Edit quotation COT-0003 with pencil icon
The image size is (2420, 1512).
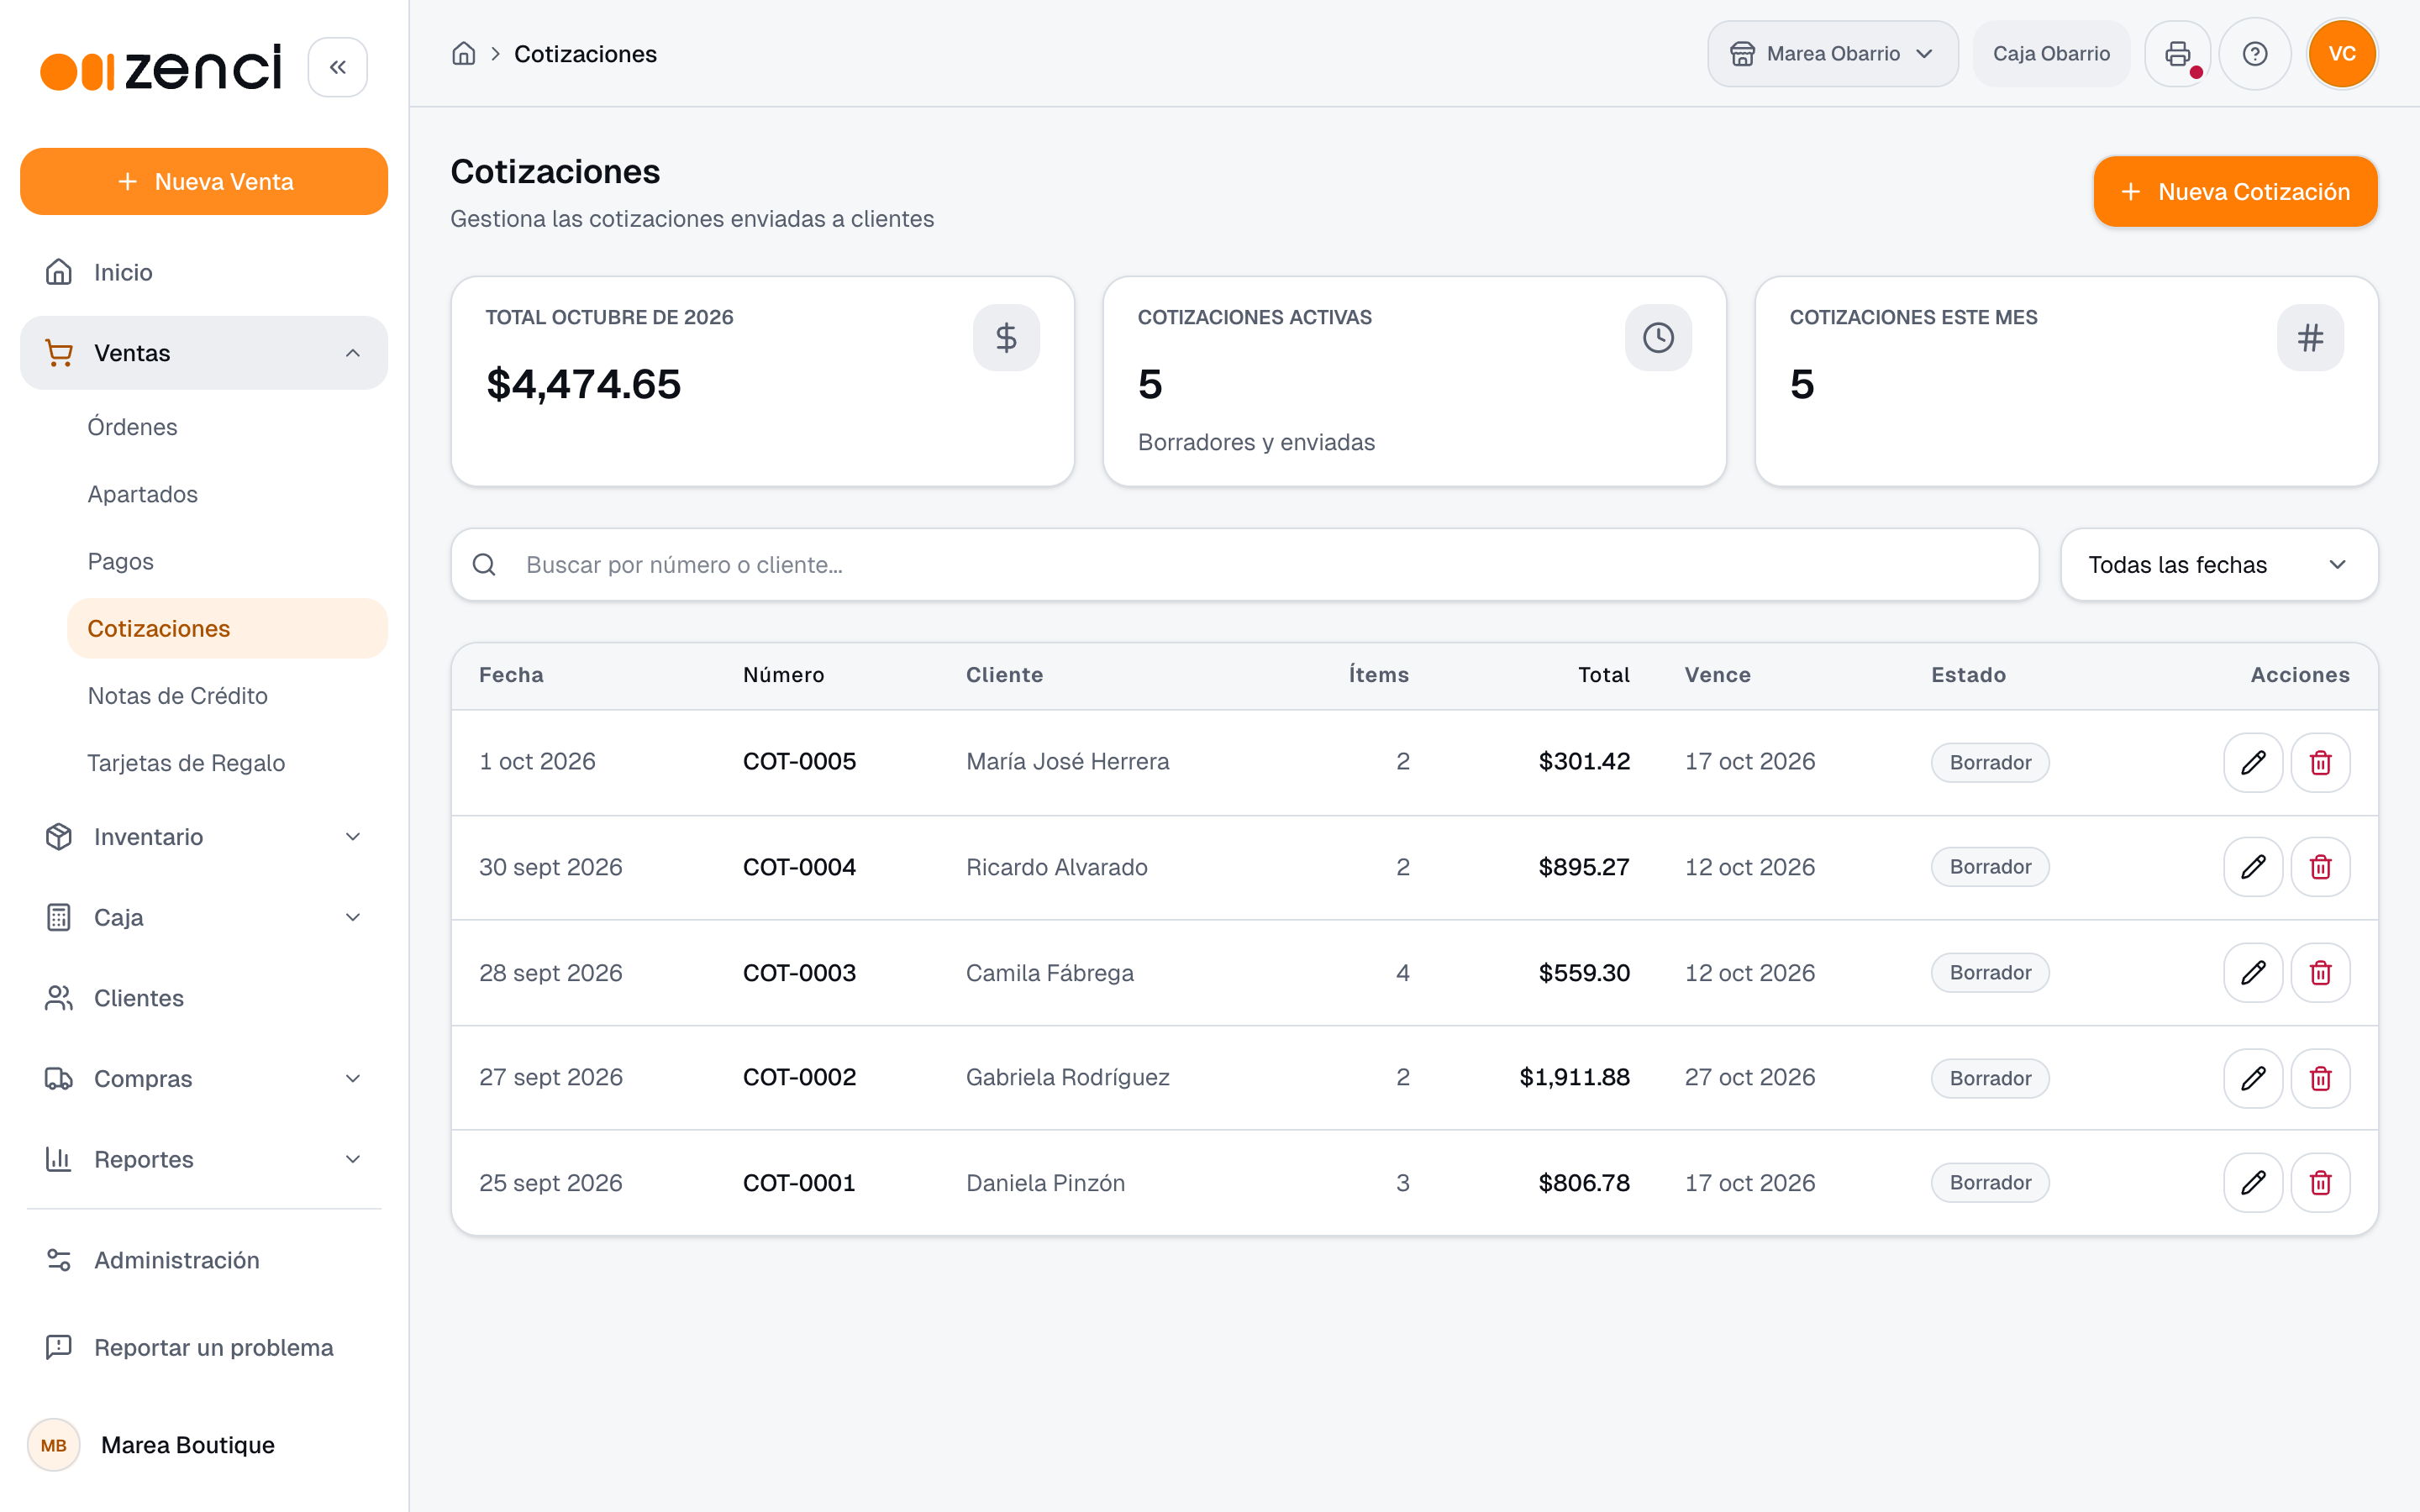[2253, 973]
